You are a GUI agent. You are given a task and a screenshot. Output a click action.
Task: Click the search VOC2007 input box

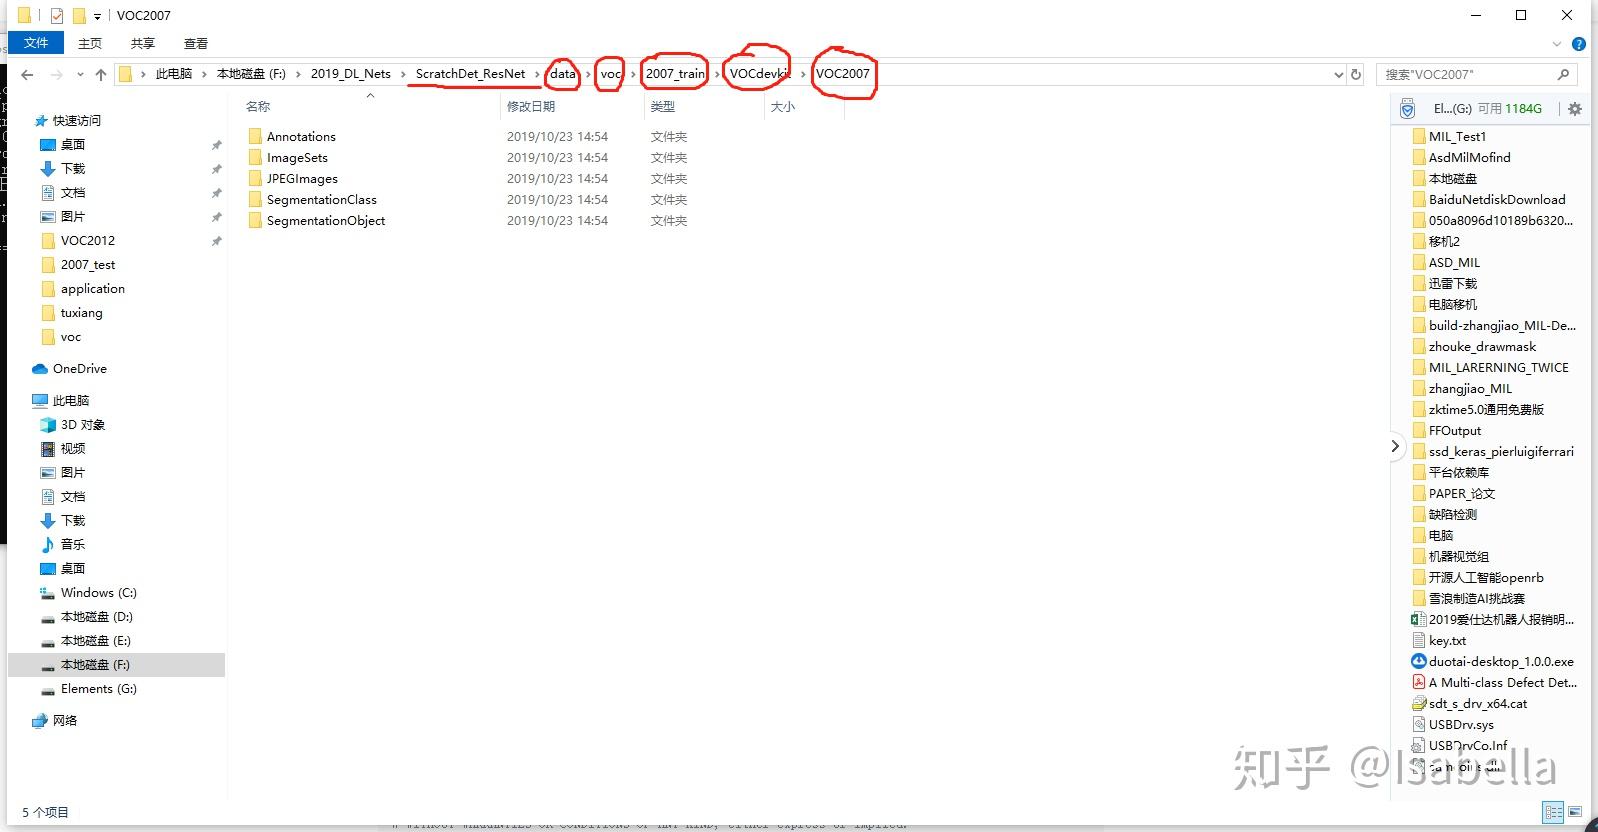[1475, 74]
